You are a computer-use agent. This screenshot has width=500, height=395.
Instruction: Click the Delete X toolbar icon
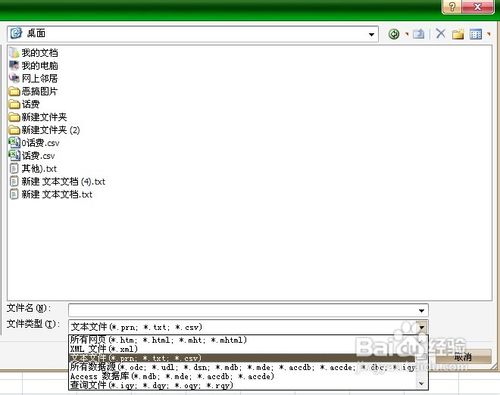pyautogui.click(x=441, y=33)
